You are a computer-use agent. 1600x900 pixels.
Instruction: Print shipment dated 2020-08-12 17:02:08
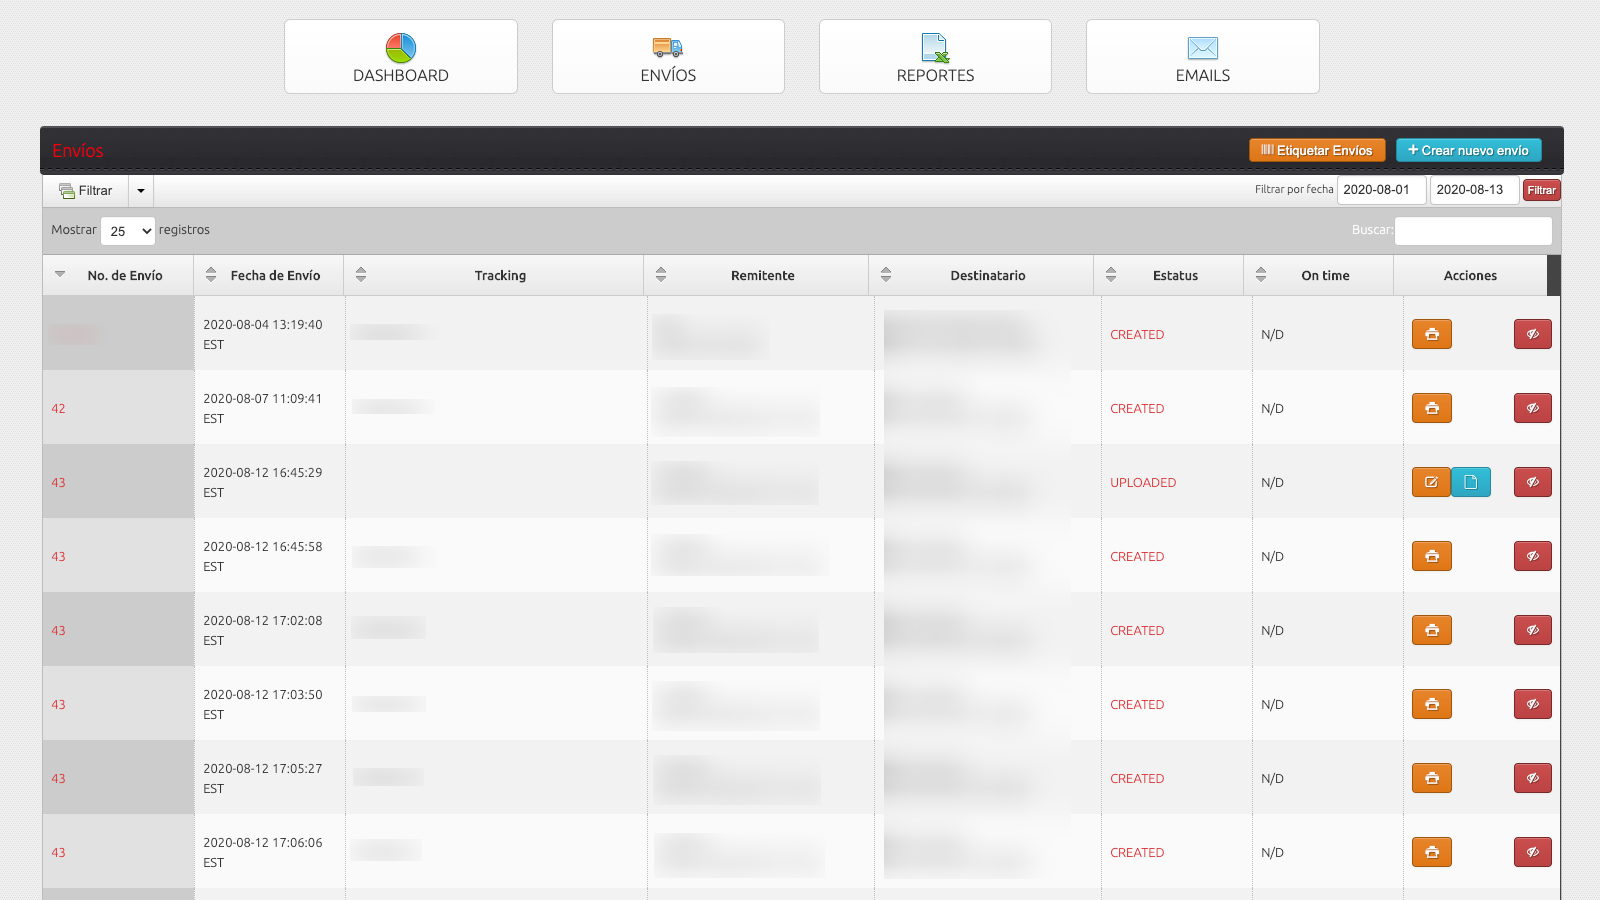[x=1432, y=630]
